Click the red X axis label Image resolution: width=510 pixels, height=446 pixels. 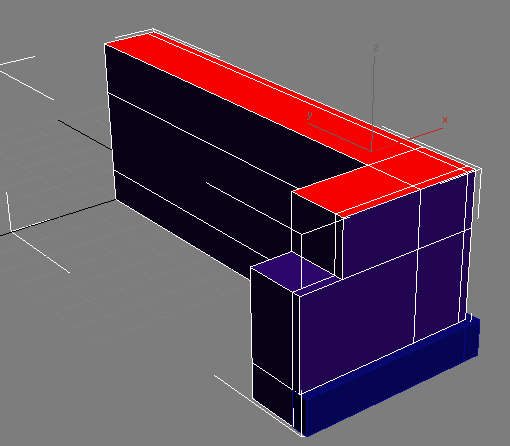pyautogui.click(x=445, y=120)
